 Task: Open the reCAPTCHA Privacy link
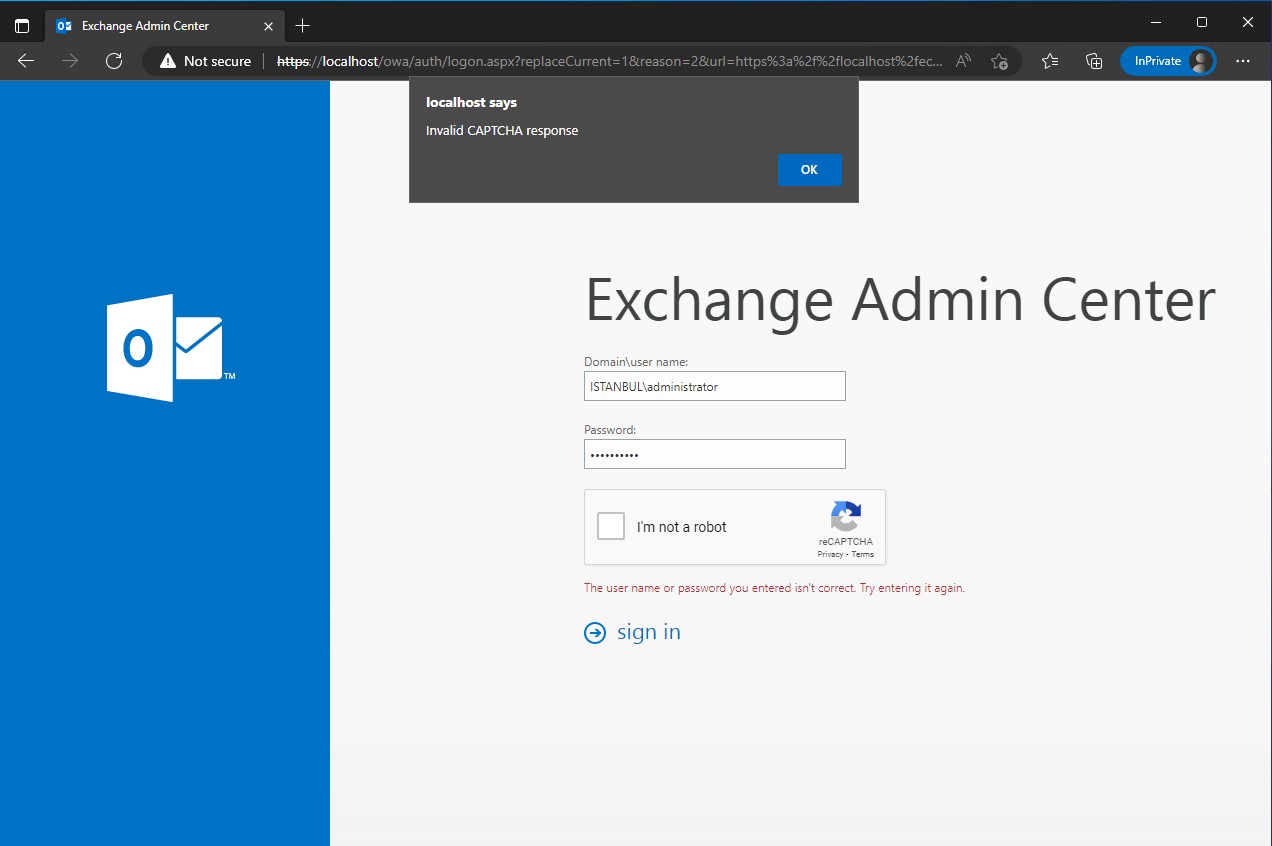click(x=830, y=554)
